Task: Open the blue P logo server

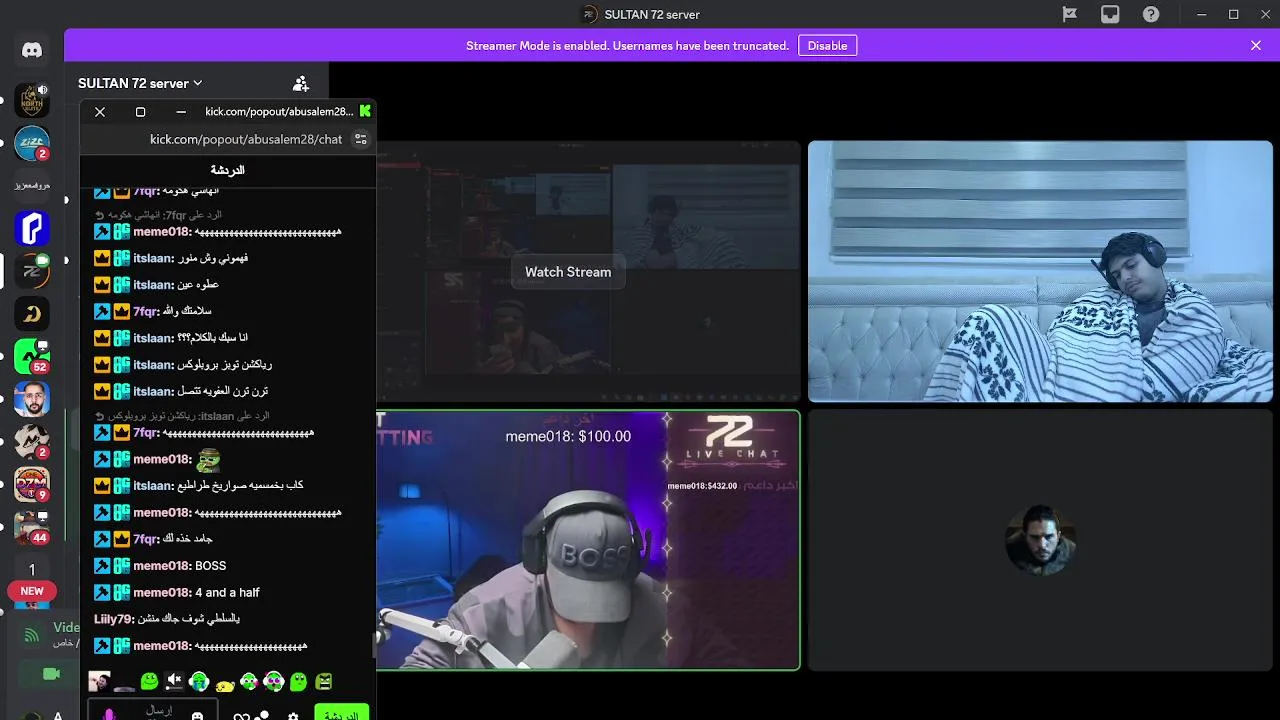Action: click(31, 229)
